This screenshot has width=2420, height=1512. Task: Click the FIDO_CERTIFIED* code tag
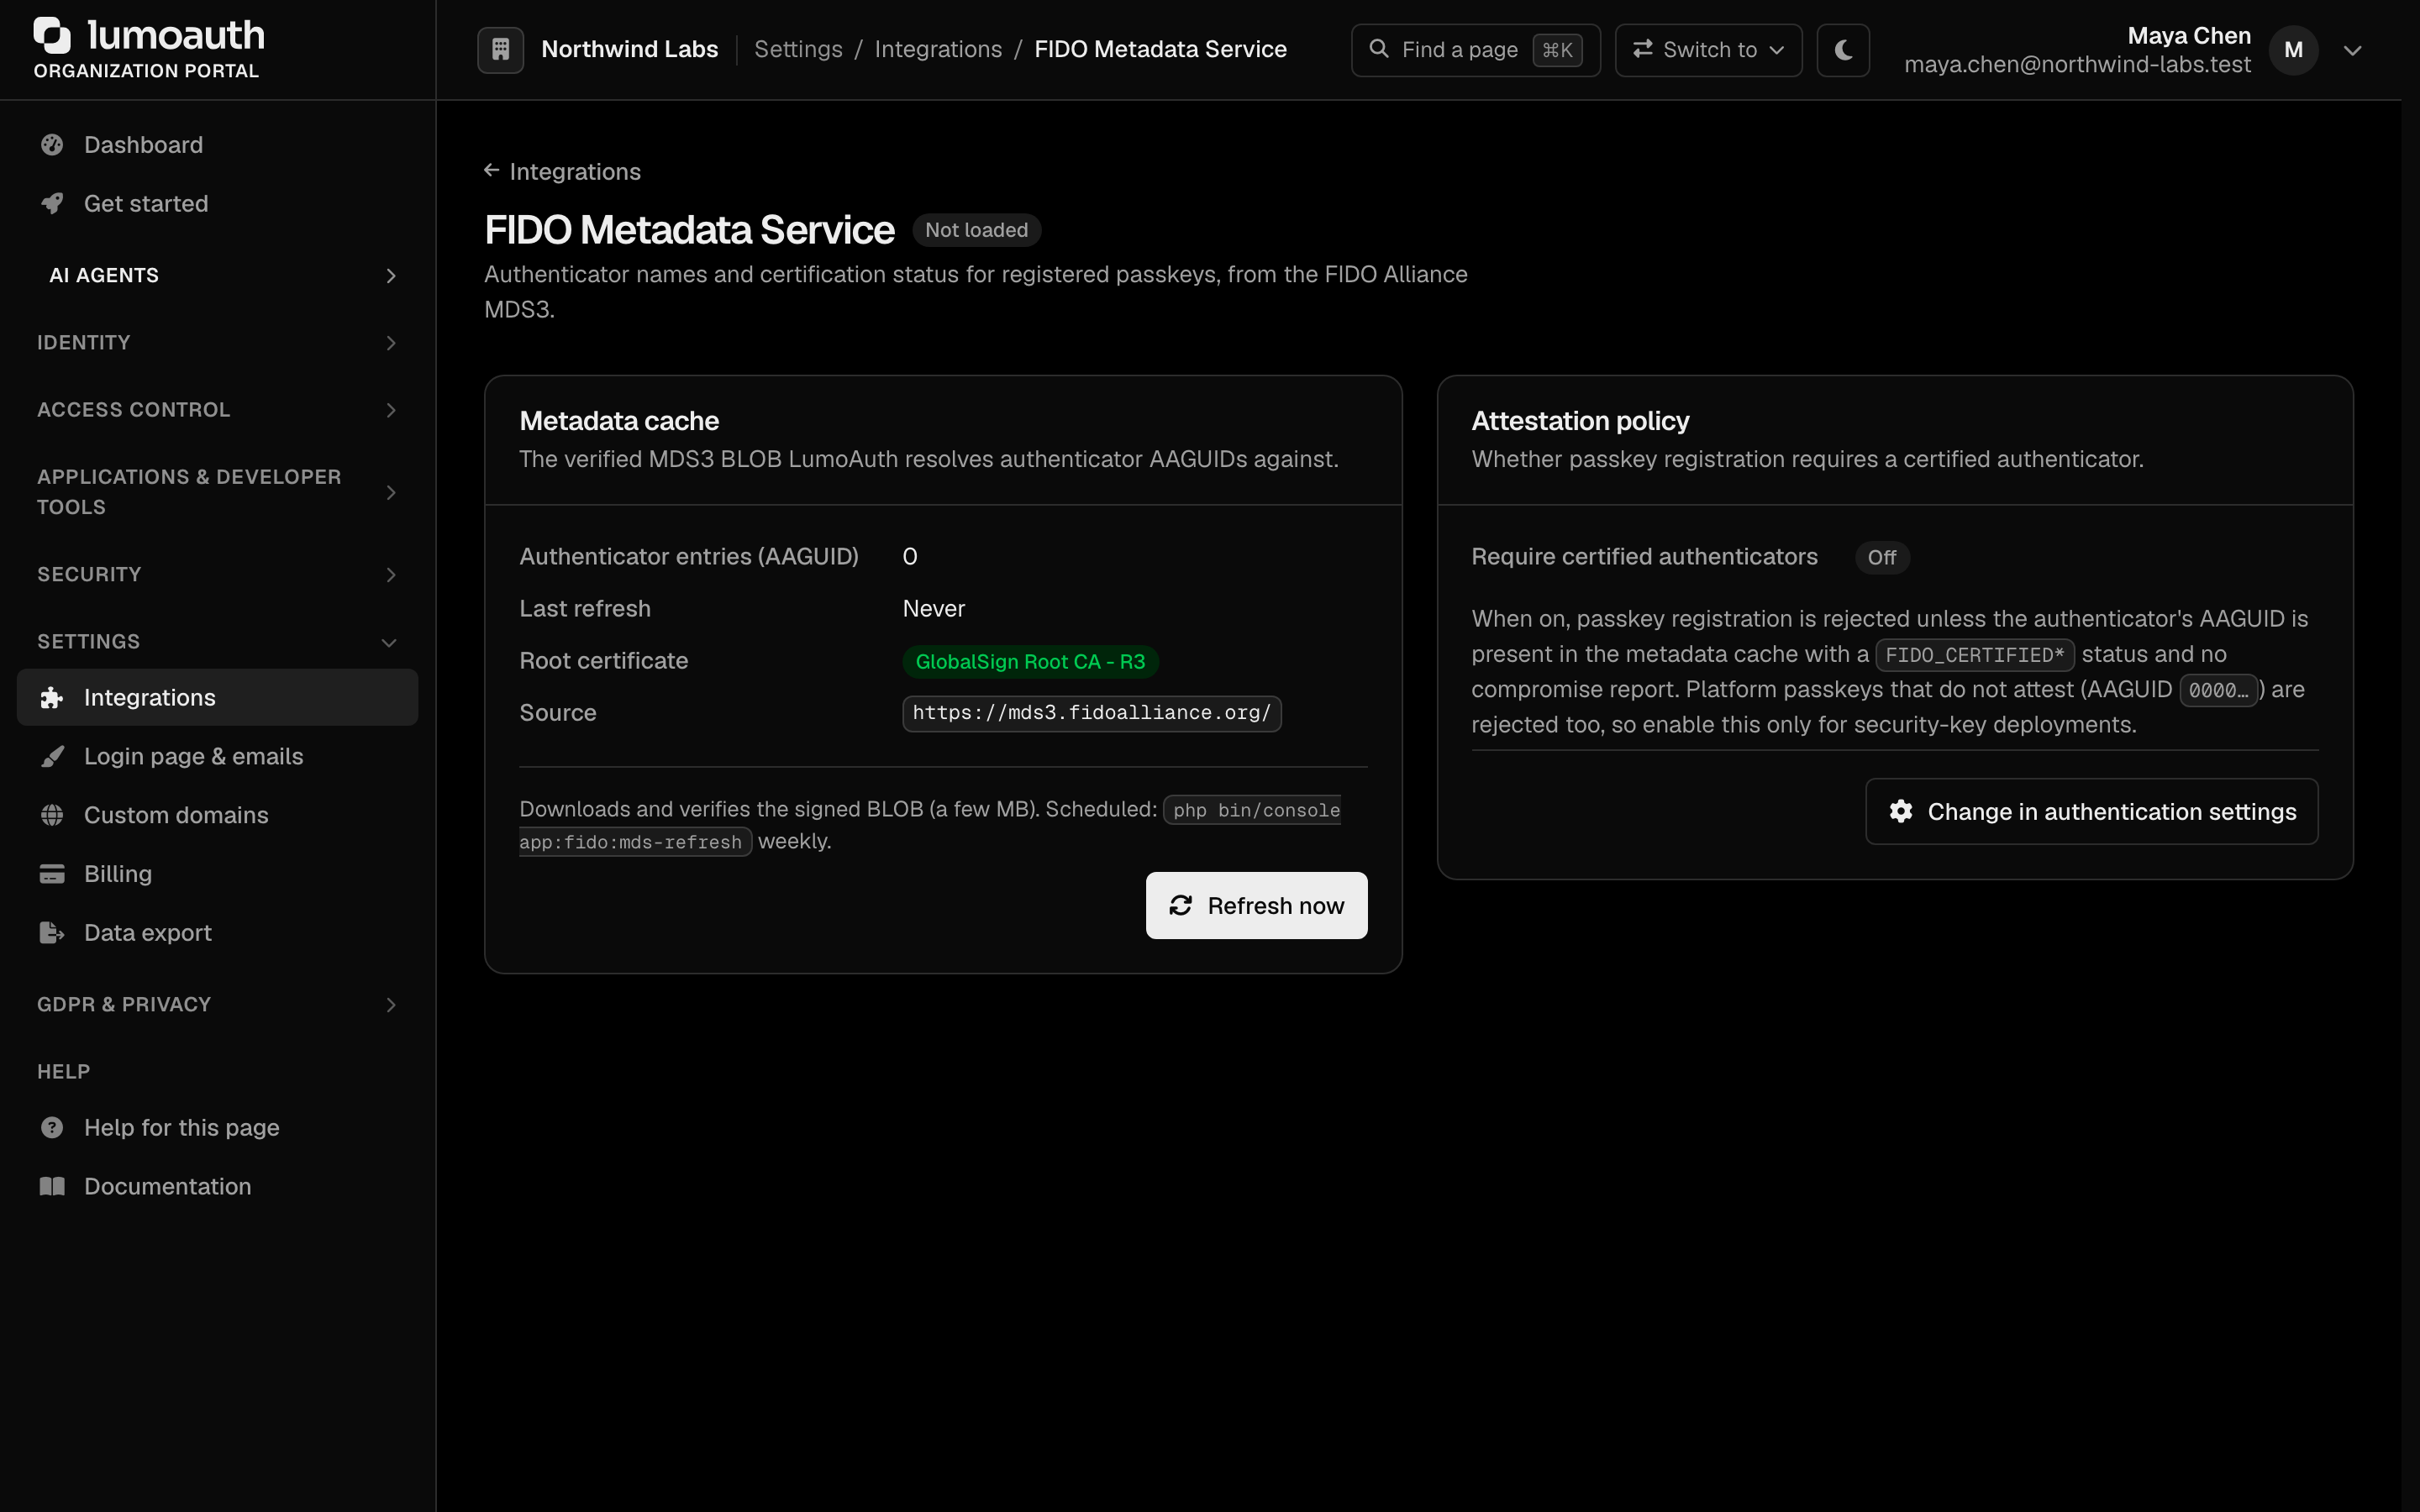[x=1975, y=656]
